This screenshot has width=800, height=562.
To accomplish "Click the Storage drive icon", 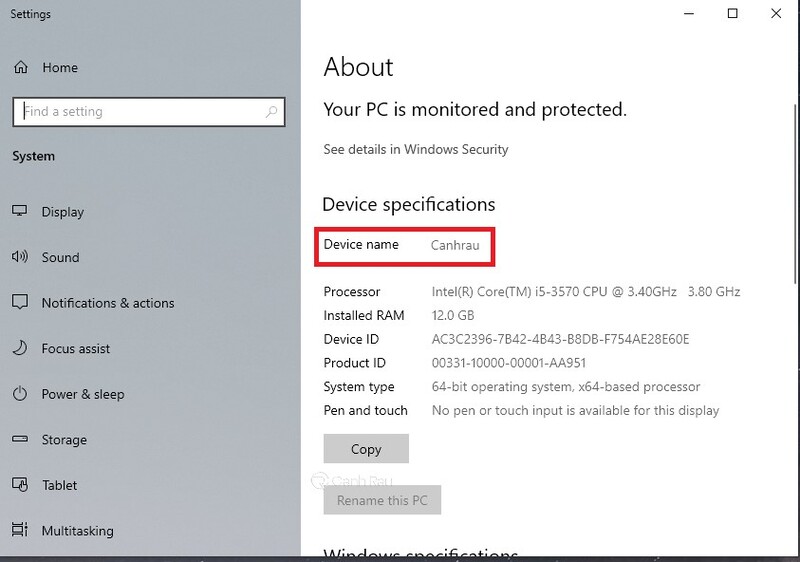I will (20, 439).
